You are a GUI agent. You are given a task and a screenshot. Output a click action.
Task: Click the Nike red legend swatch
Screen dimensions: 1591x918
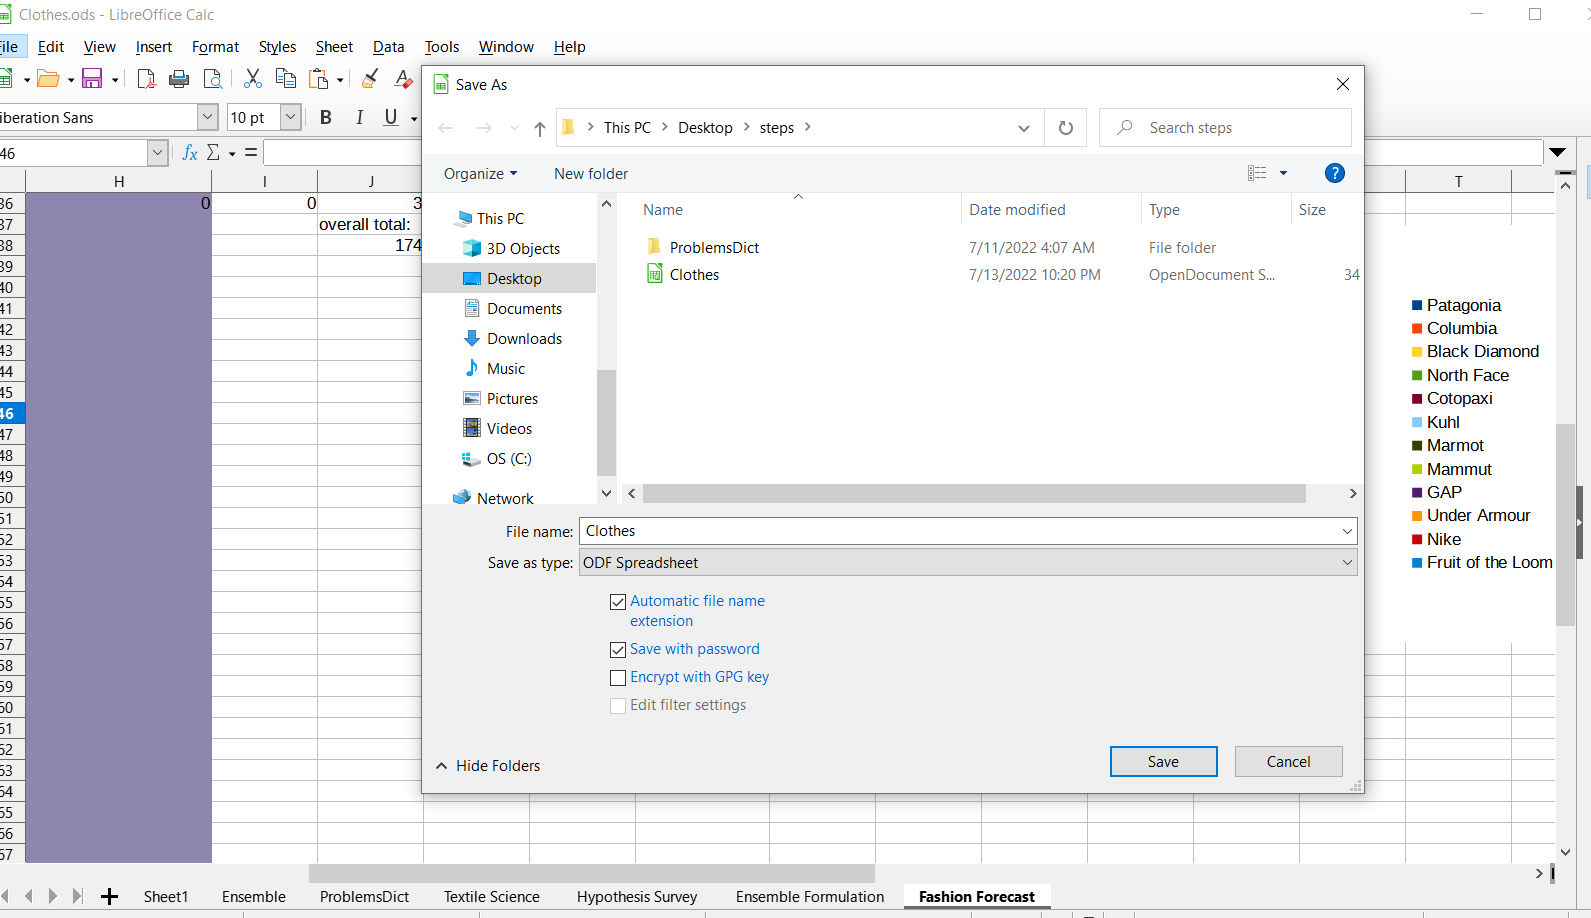[x=1417, y=539]
